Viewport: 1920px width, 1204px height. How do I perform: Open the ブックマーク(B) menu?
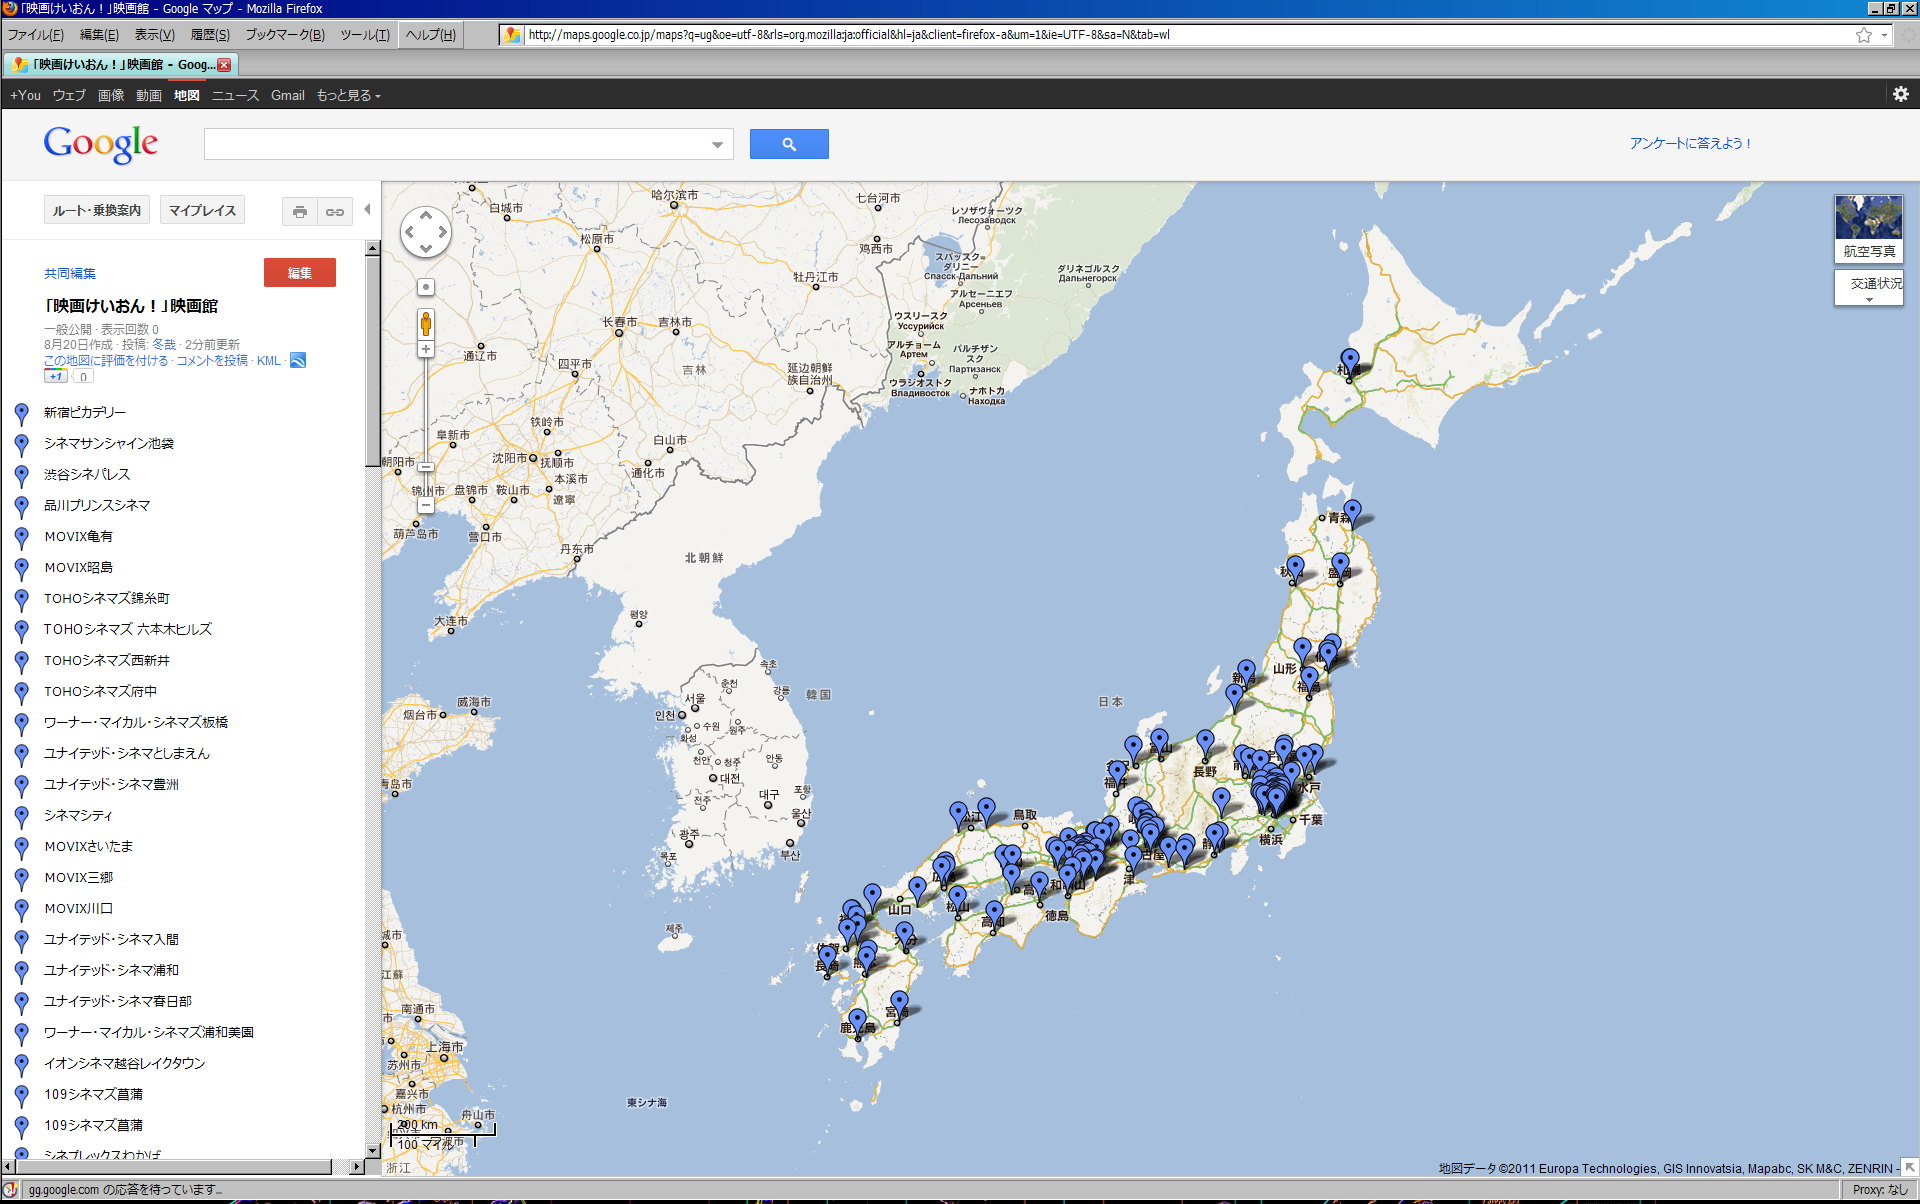(285, 35)
